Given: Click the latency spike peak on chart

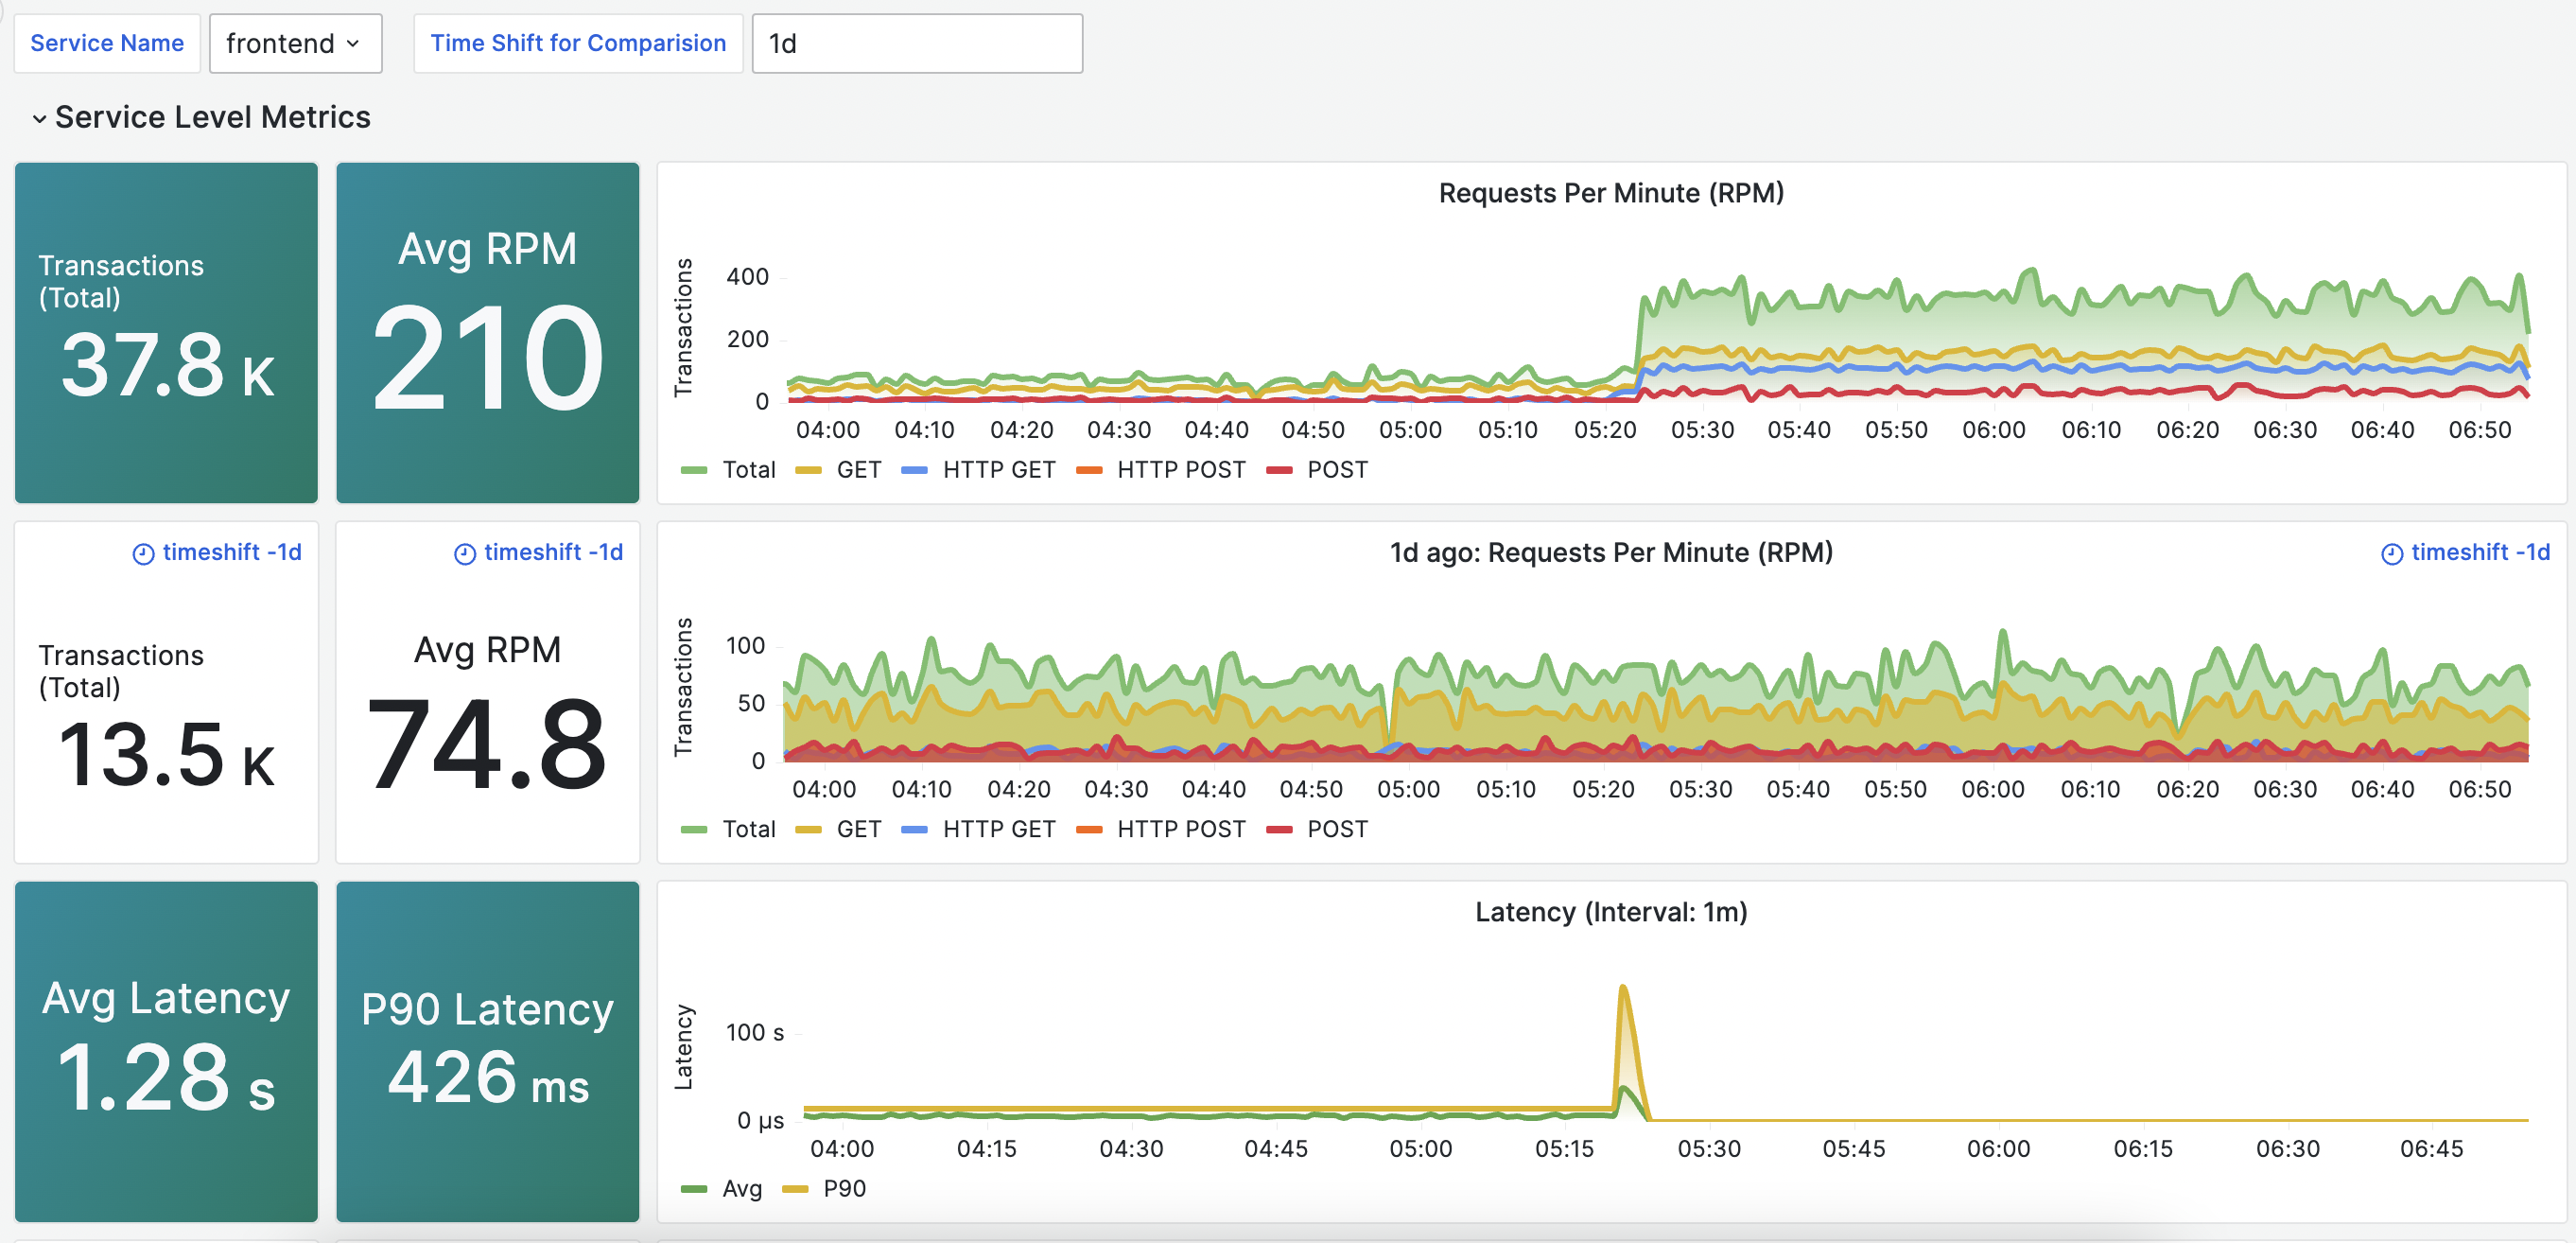Looking at the screenshot, I should [x=1622, y=988].
